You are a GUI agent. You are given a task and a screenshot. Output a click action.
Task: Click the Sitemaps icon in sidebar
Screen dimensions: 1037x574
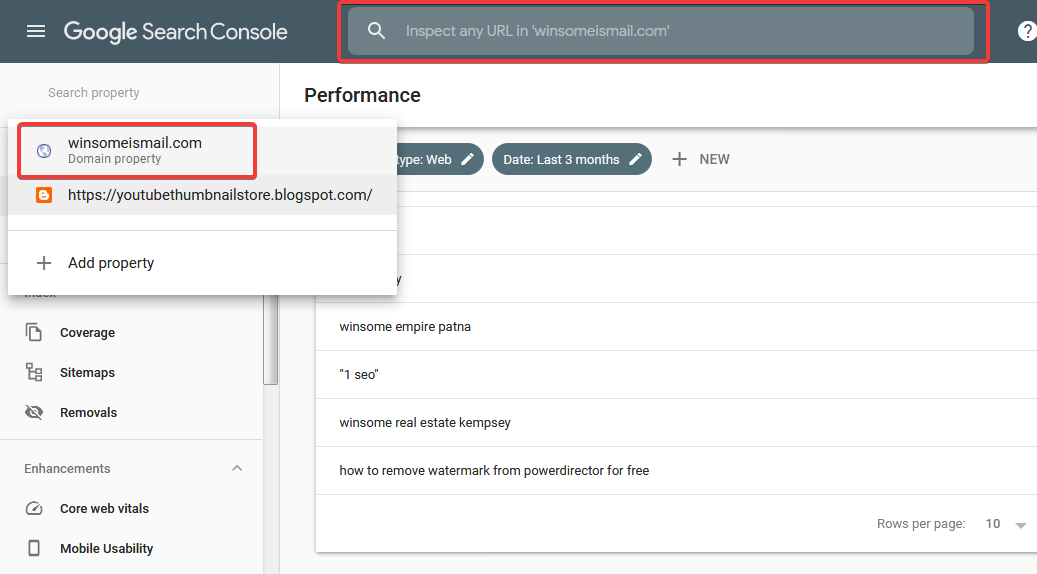coord(35,372)
